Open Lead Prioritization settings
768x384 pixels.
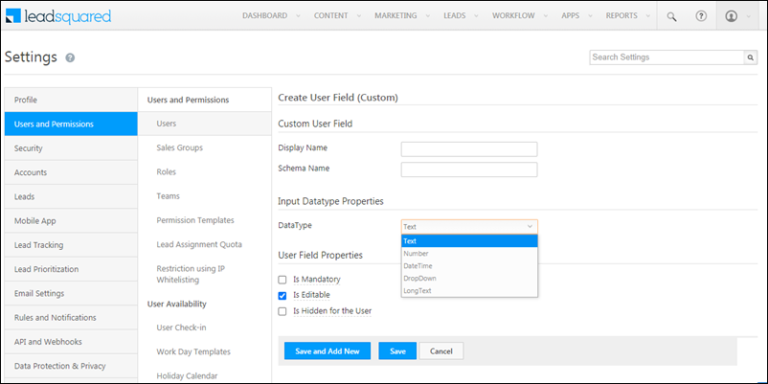[x=71, y=269]
